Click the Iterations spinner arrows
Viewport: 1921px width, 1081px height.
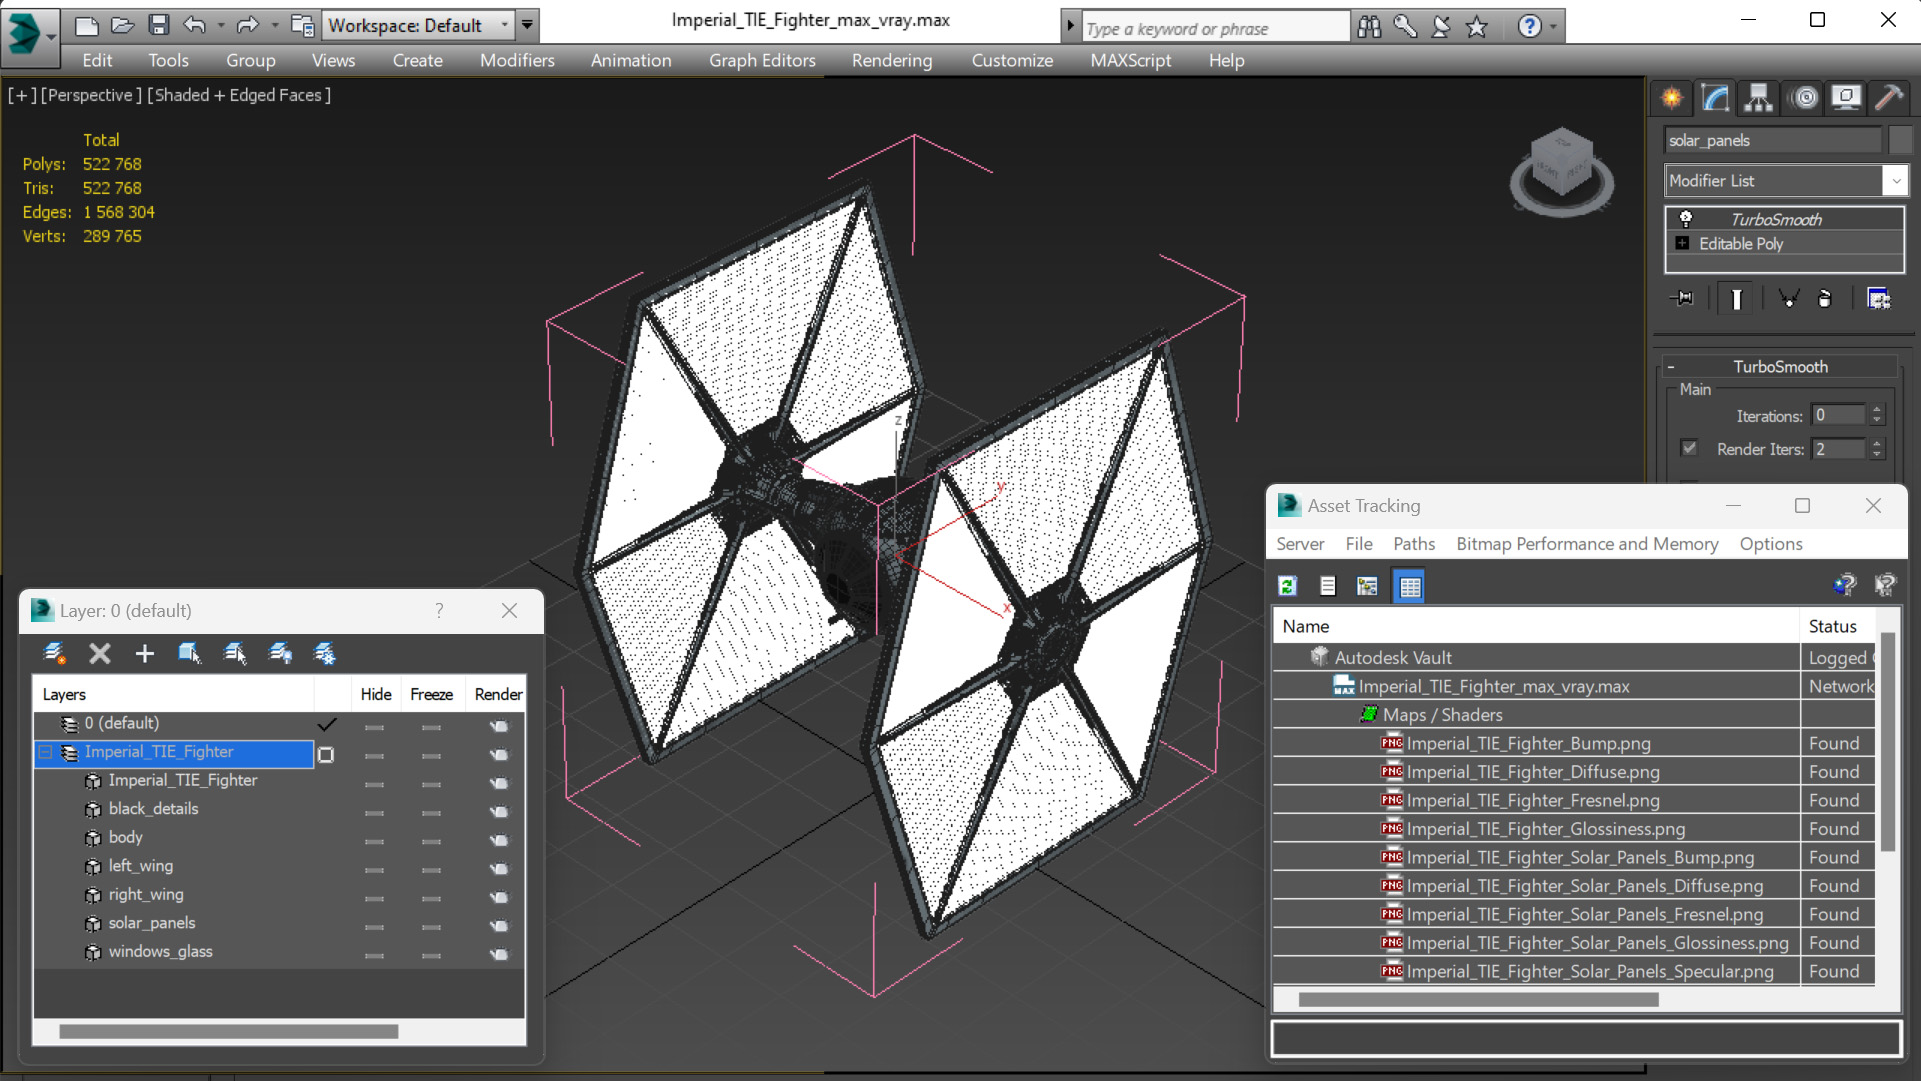click(1877, 415)
